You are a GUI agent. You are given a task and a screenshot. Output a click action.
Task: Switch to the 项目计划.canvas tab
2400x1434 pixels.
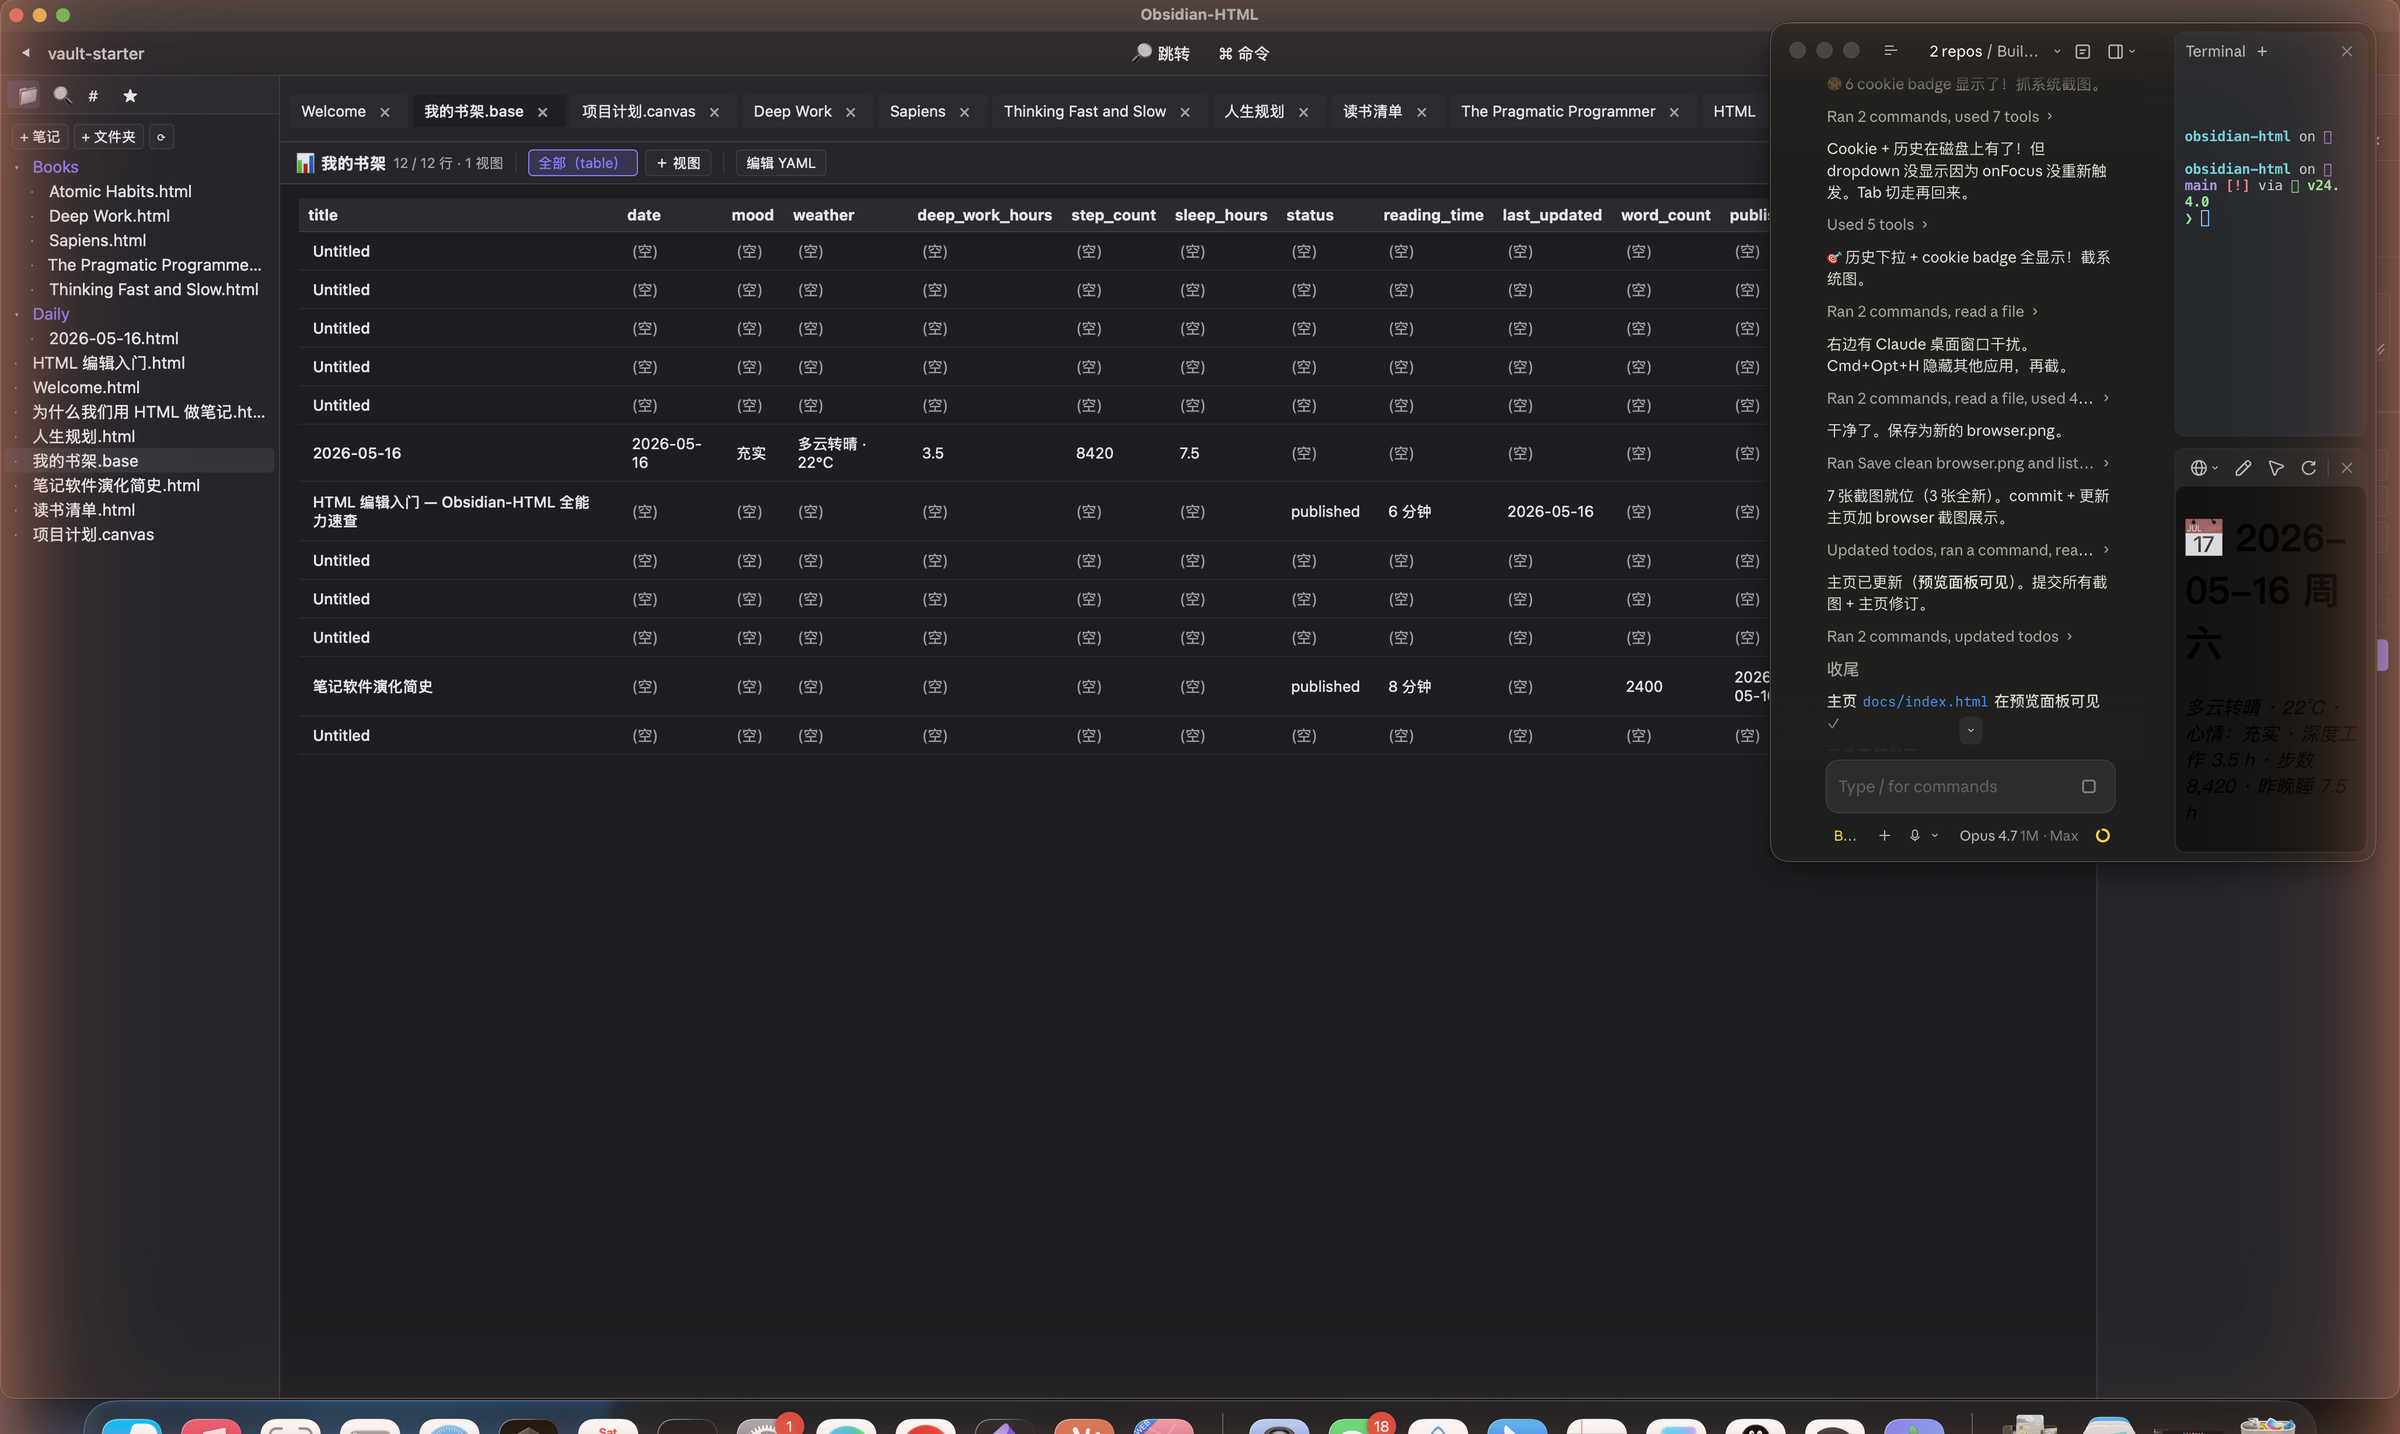click(639, 112)
